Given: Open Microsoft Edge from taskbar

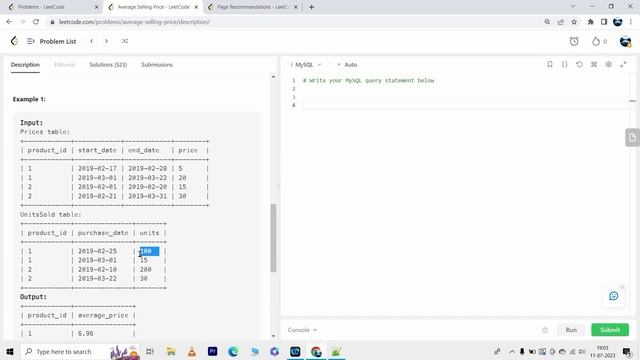Looking at the screenshot, I should click(233, 351).
